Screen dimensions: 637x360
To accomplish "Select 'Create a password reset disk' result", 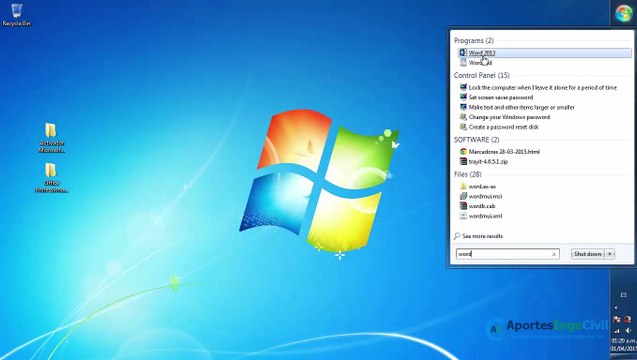I will [499, 127].
